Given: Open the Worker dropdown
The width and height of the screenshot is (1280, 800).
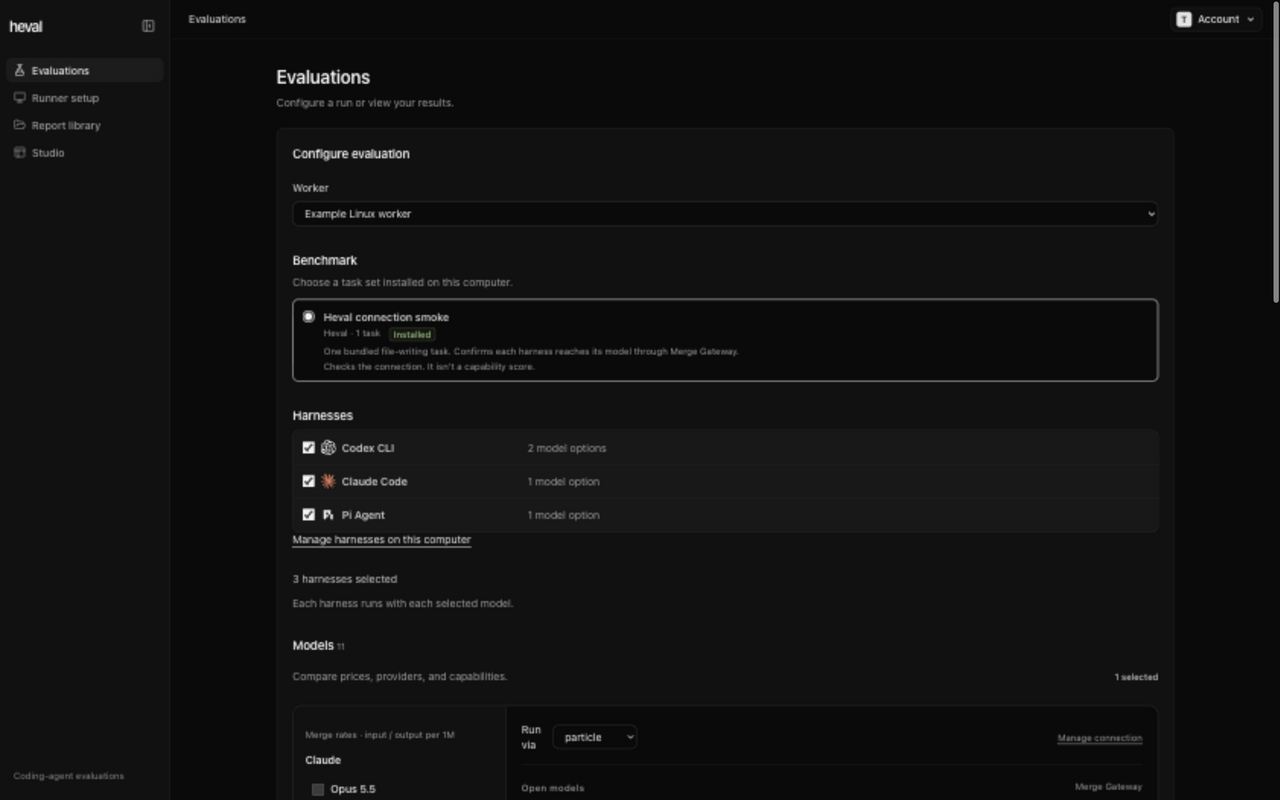Looking at the screenshot, I should [725, 214].
